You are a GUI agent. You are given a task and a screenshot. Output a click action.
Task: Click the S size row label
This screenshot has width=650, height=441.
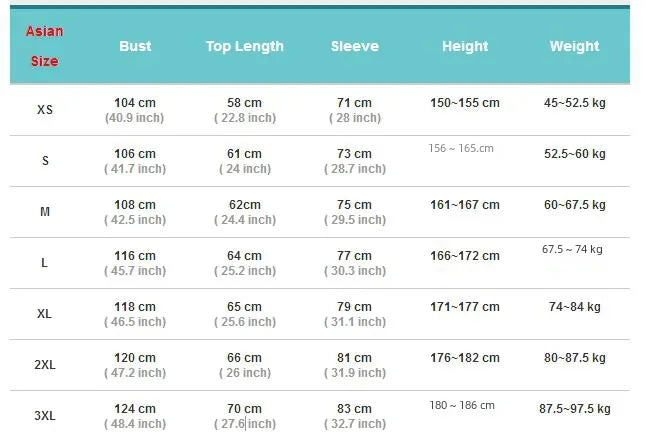tap(45, 161)
